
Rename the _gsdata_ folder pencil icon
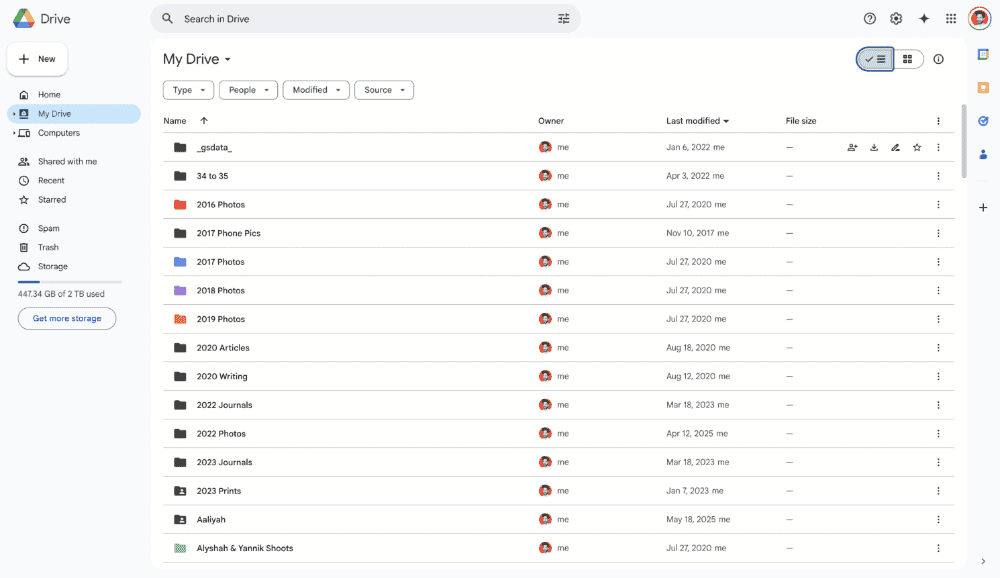(x=895, y=147)
